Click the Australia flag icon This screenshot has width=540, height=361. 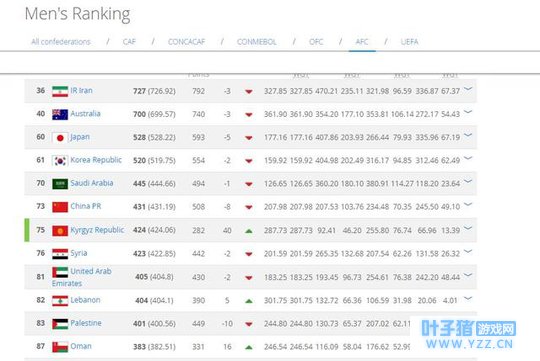pyautogui.click(x=60, y=114)
